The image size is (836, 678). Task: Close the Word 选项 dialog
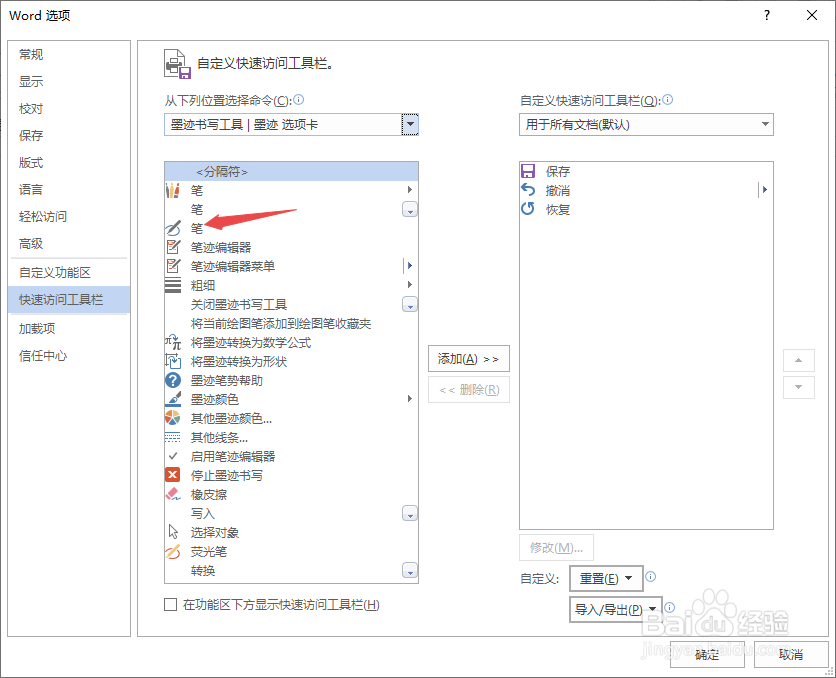coord(812,15)
